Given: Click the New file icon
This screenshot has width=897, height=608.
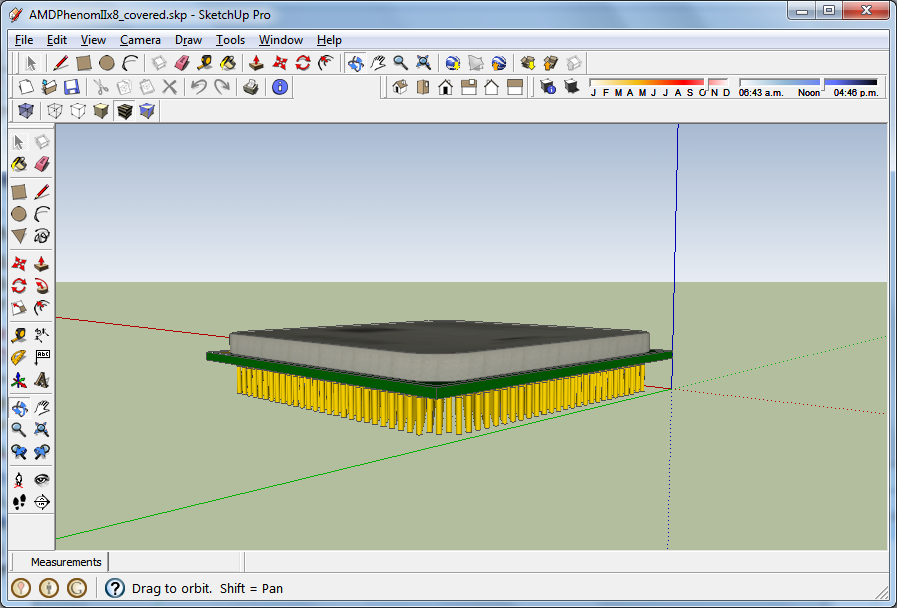Looking at the screenshot, I should tap(26, 87).
